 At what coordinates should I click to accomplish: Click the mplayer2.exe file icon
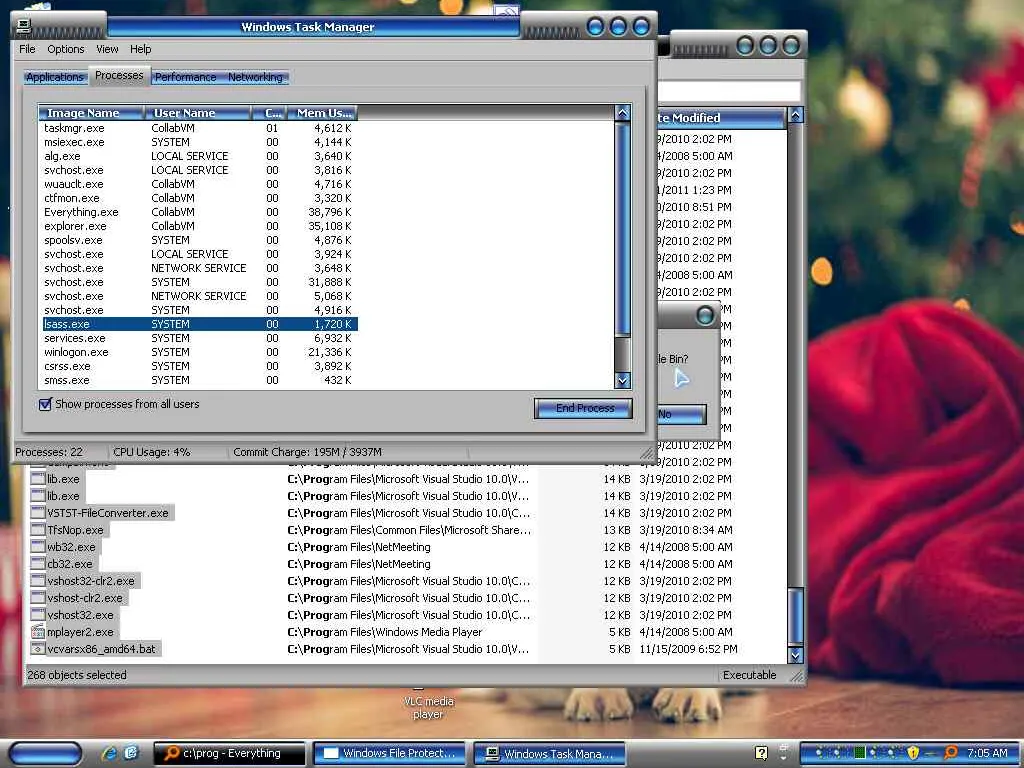coord(38,632)
